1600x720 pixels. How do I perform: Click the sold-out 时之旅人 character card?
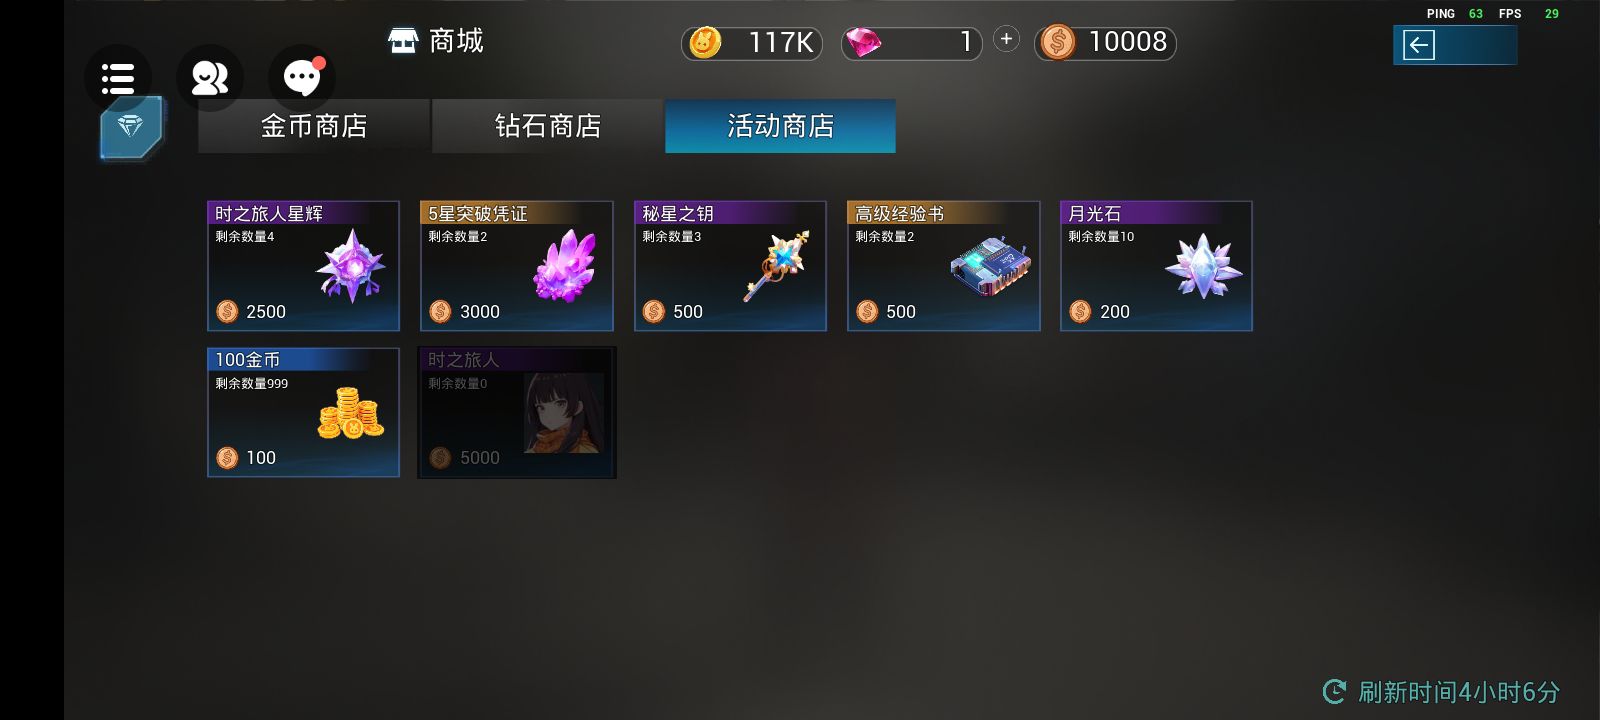516,412
